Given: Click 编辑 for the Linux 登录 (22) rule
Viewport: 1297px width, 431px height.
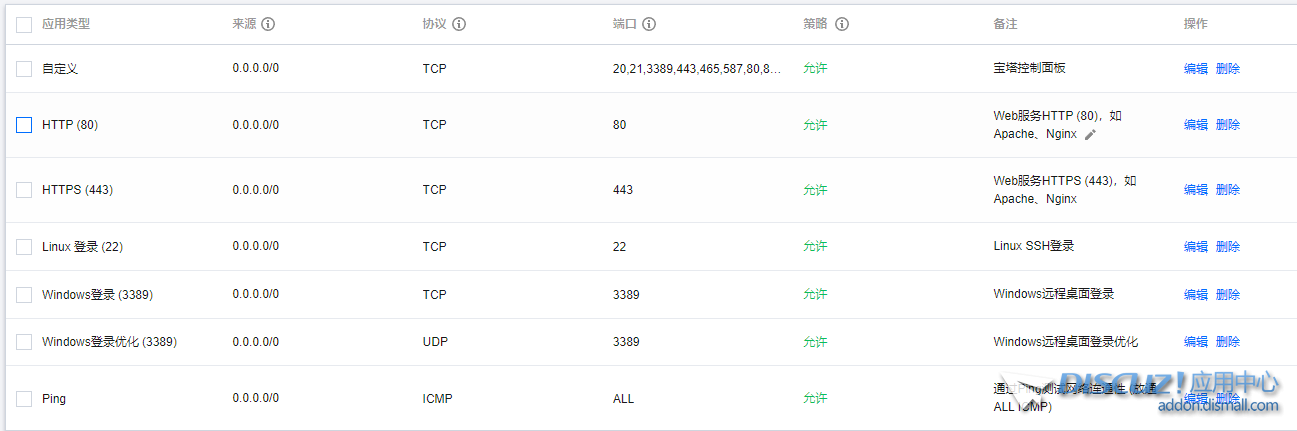Looking at the screenshot, I should click(1195, 247).
